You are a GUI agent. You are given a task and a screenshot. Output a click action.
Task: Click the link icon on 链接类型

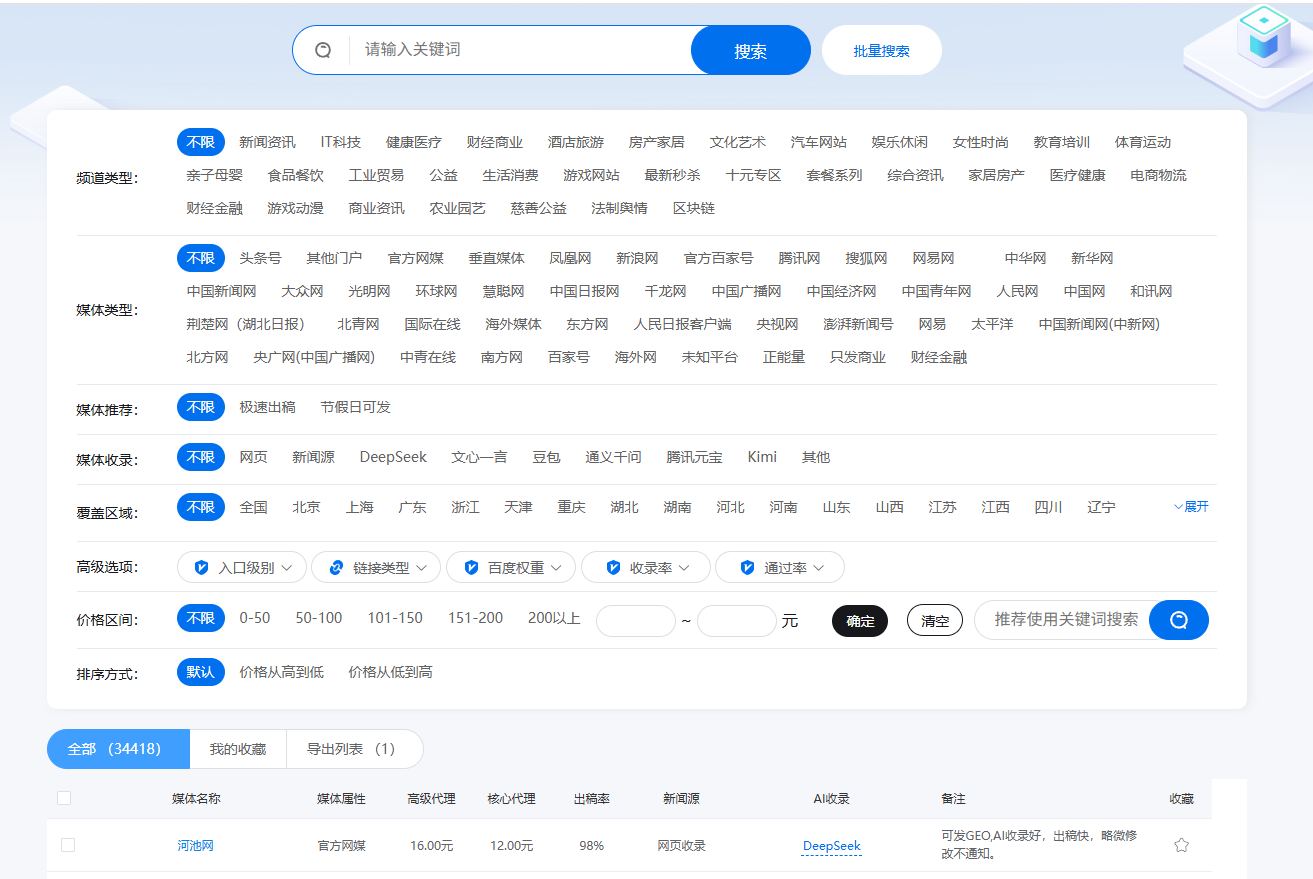336,567
